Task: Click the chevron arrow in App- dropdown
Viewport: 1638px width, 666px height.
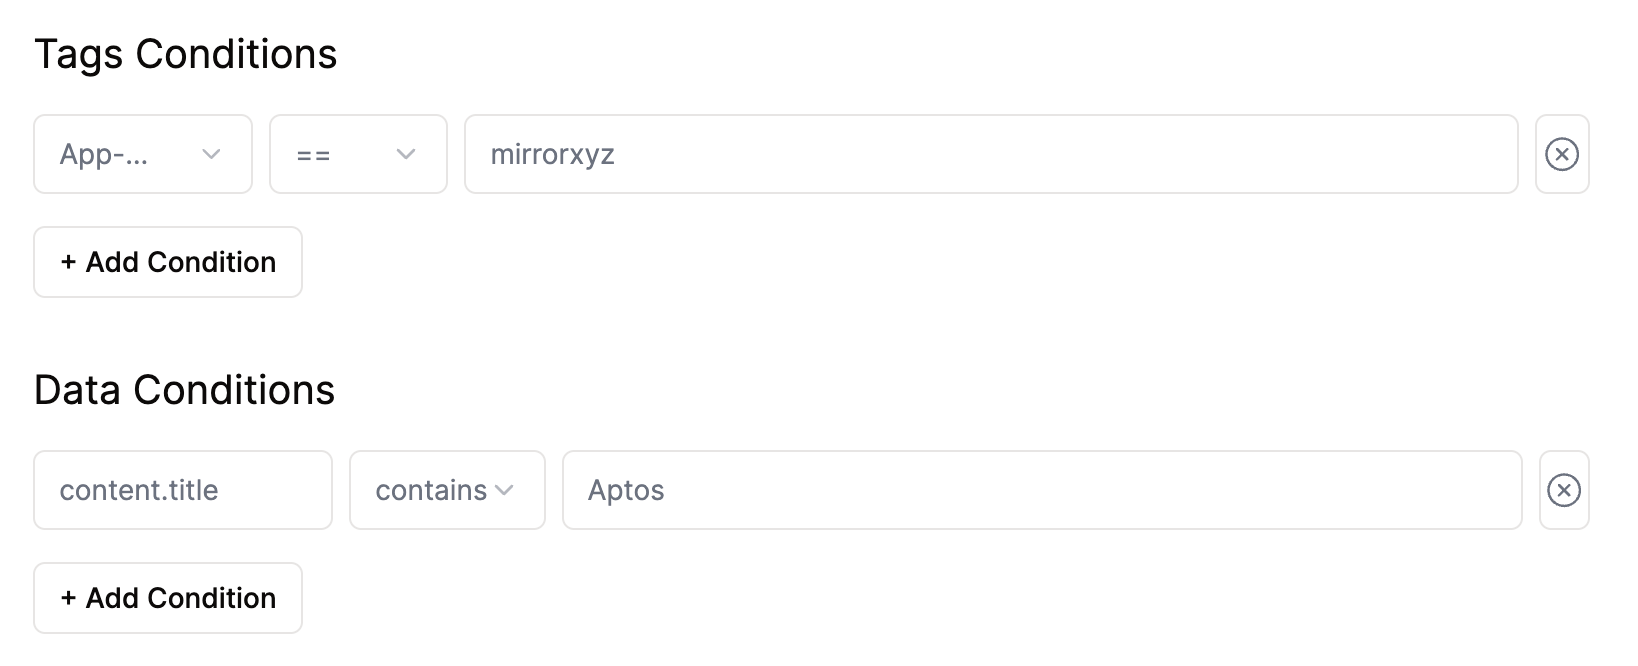Action: tap(211, 154)
